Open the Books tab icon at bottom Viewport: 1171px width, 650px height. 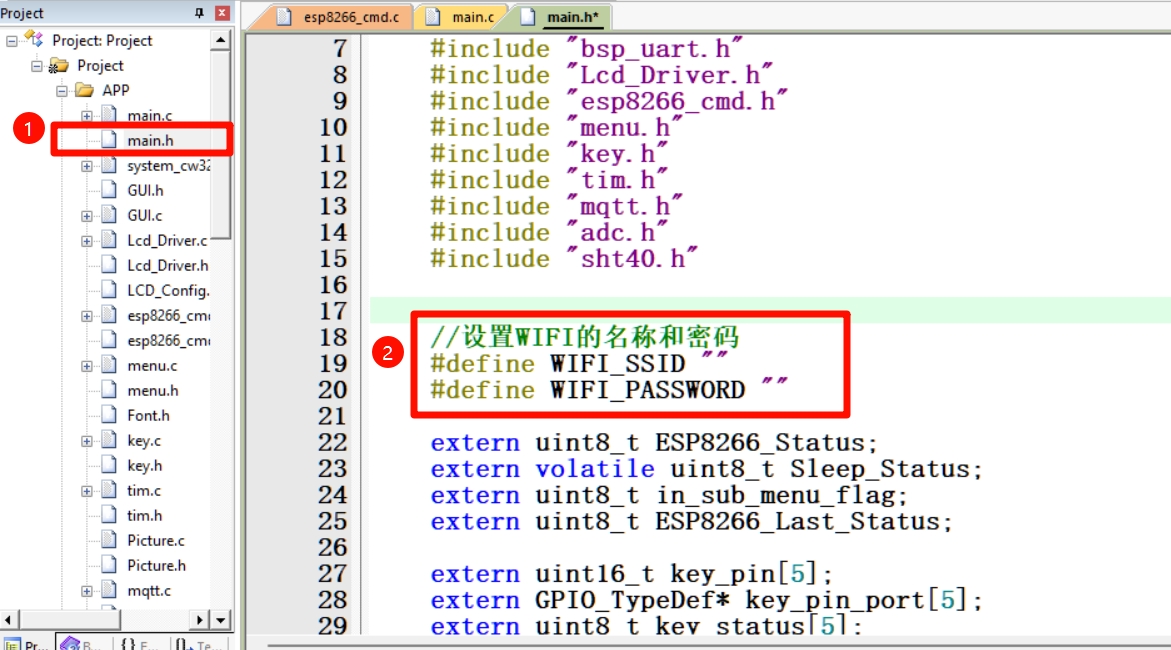pyautogui.click(x=70, y=643)
